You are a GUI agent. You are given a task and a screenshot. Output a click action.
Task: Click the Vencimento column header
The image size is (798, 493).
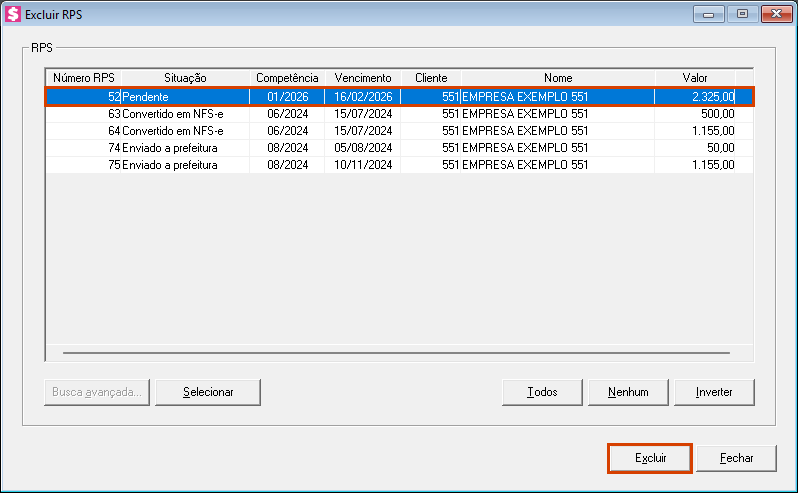click(x=363, y=78)
